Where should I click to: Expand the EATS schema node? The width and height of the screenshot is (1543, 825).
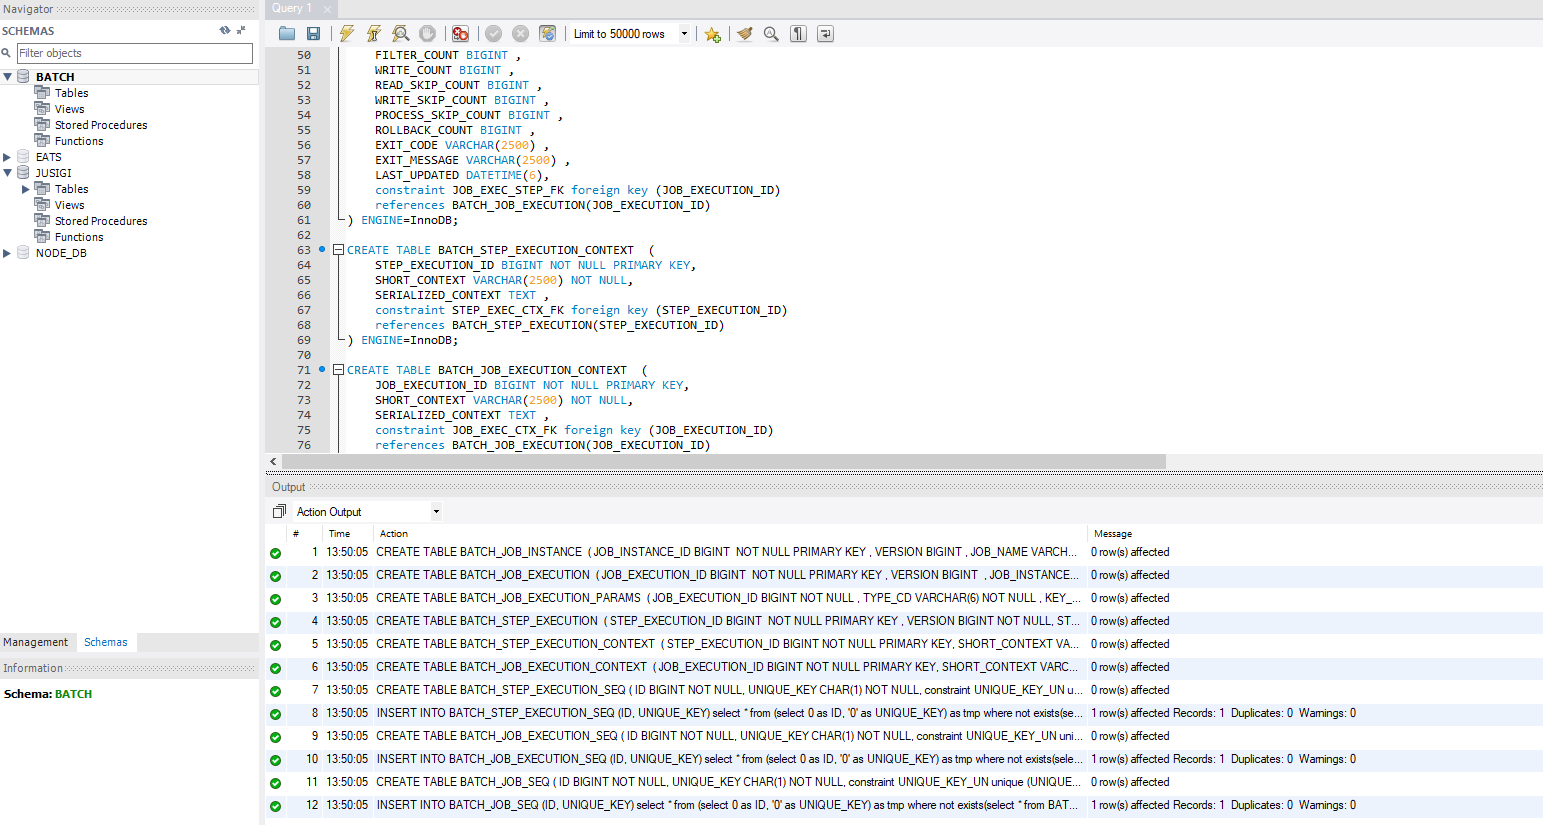click(x=8, y=157)
